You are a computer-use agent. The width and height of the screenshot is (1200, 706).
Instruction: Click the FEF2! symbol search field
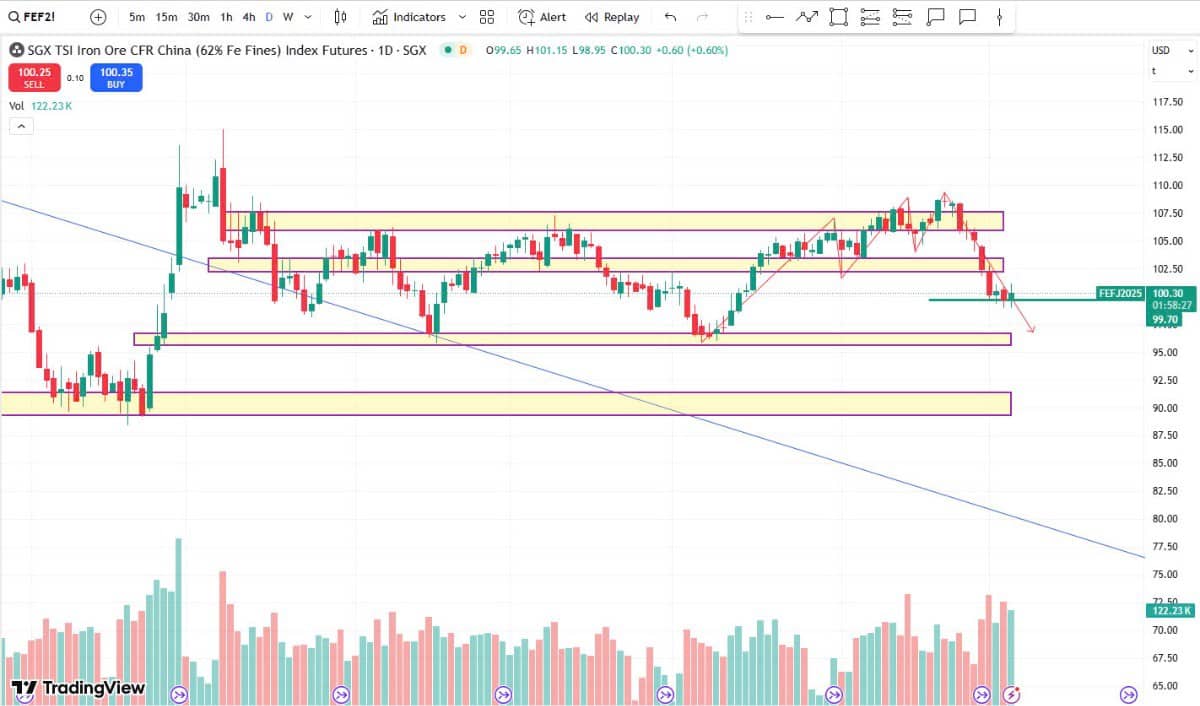pyautogui.click(x=42, y=17)
